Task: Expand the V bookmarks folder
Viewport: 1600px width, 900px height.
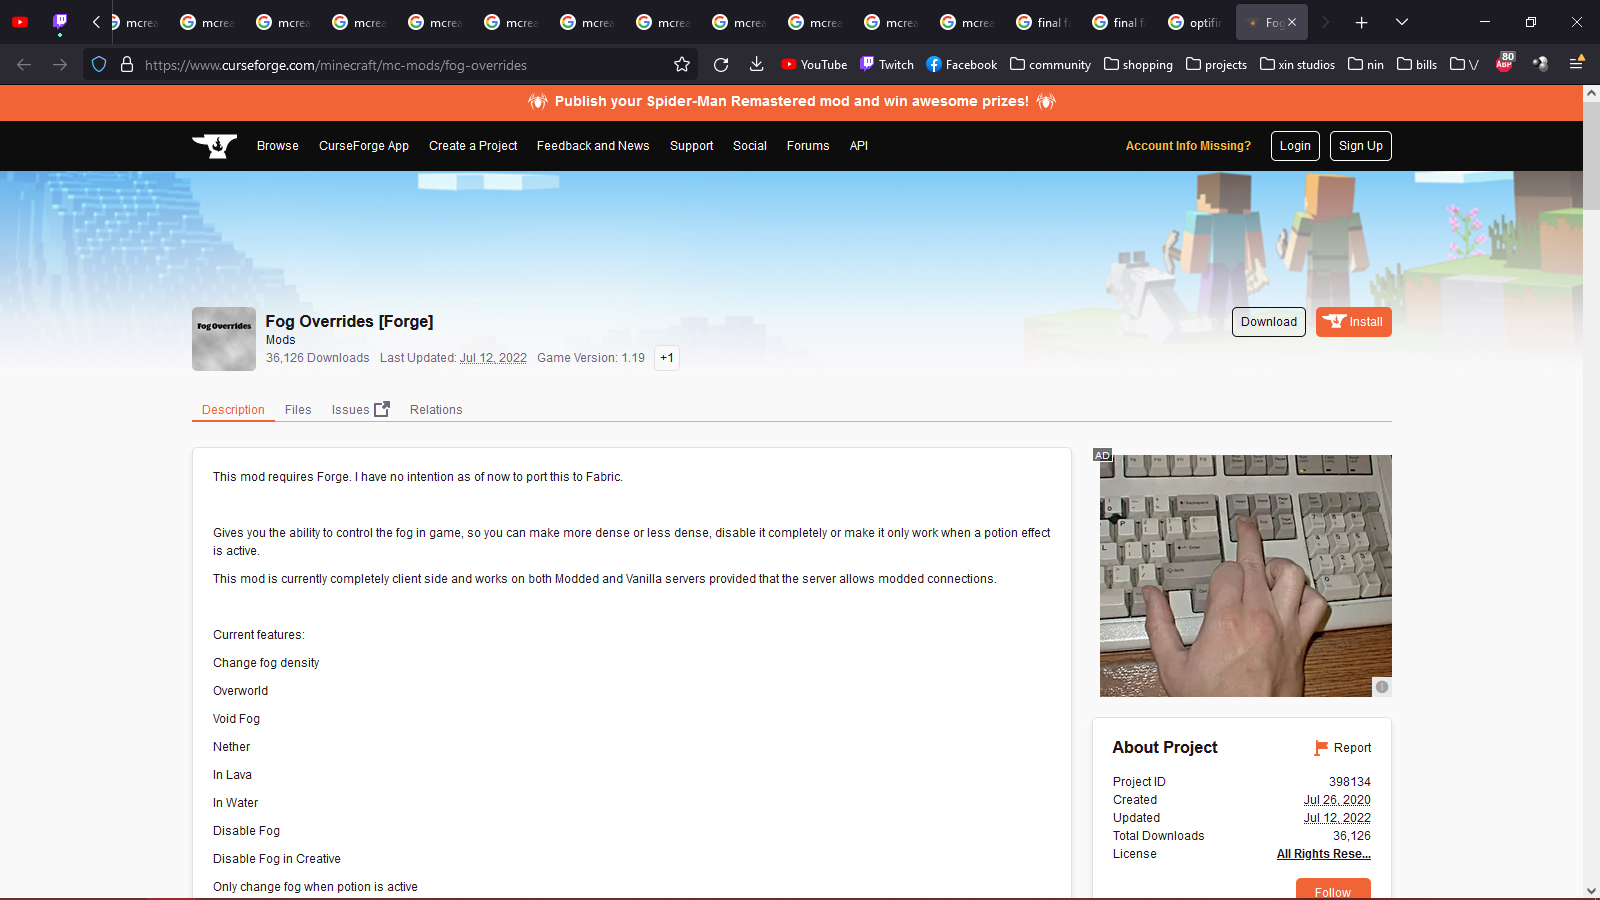Action: click(x=1464, y=65)
